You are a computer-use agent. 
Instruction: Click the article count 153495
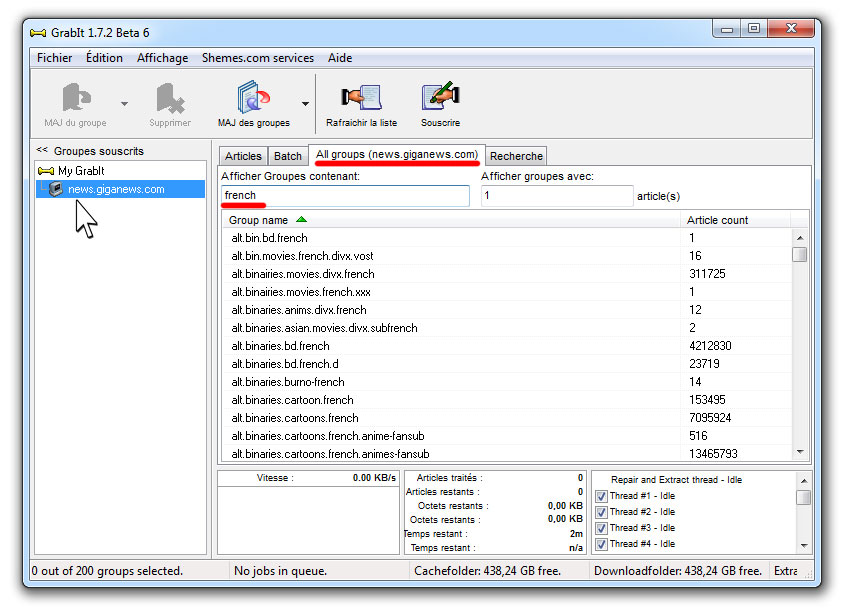(707, 400)
